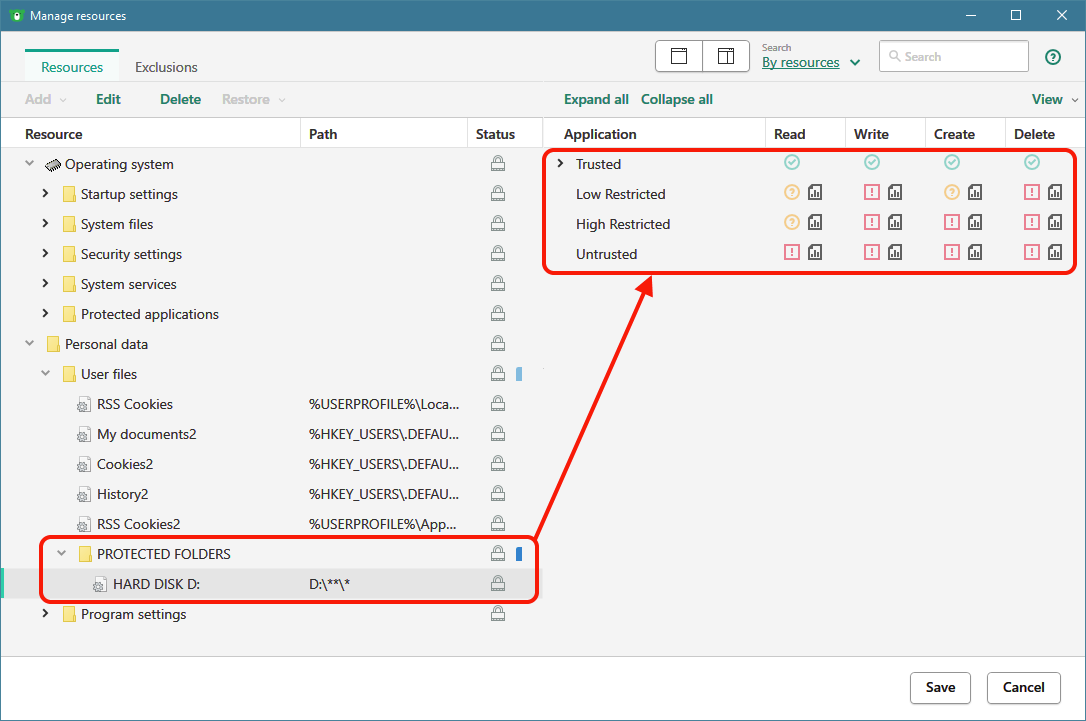The width and height of the screenshot is (1086, 721).
Task: Open help via the question mark icon
Action: click(1052, 57)
